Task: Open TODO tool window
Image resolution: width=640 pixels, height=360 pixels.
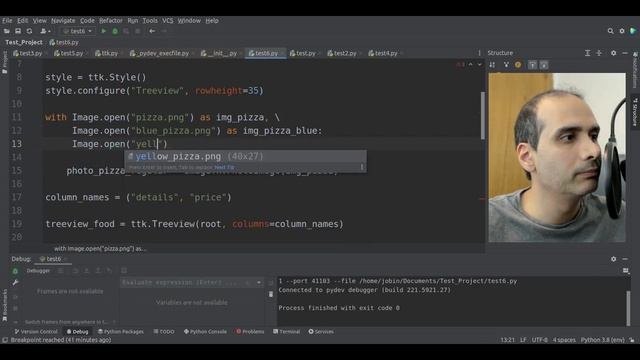Action: click(164, 331)
